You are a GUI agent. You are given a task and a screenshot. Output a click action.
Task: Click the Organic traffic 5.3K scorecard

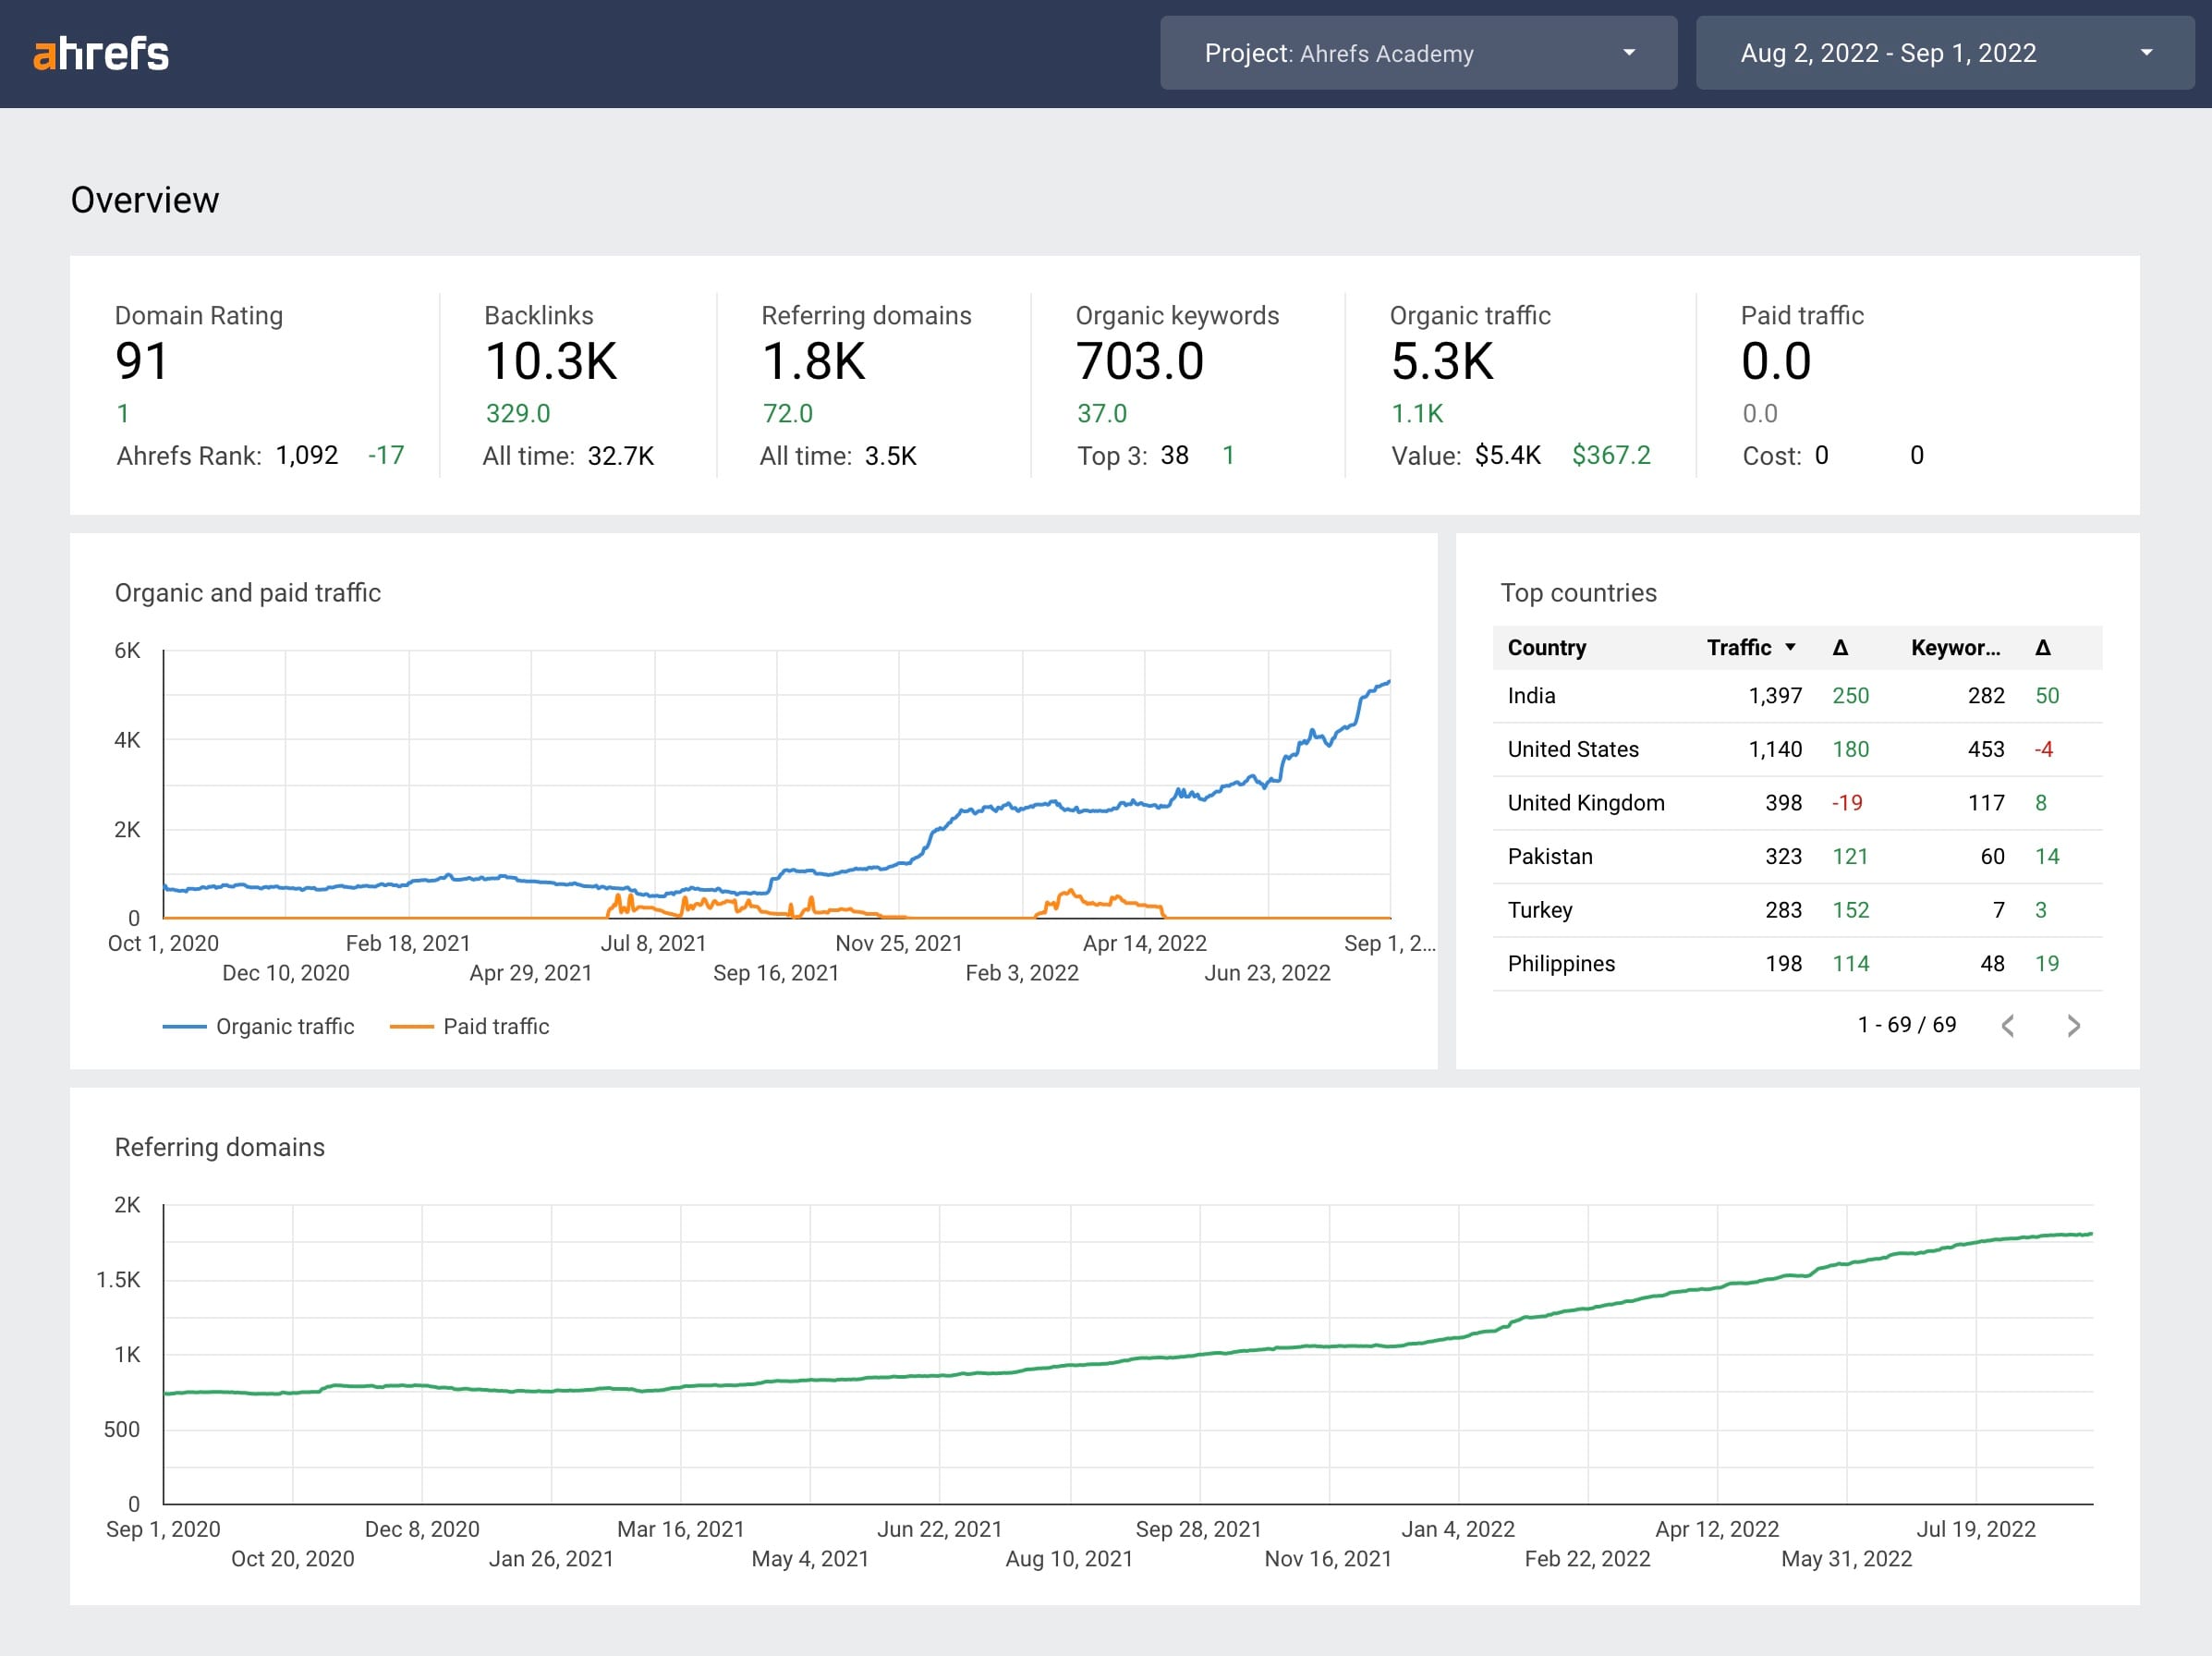1441,361
